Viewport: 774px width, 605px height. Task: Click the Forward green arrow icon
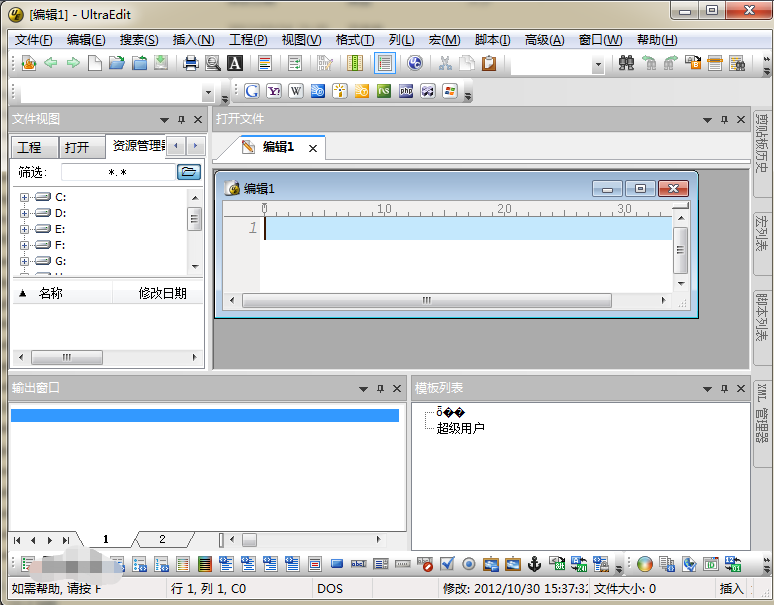pyautogui.click(x=73, y=63)
